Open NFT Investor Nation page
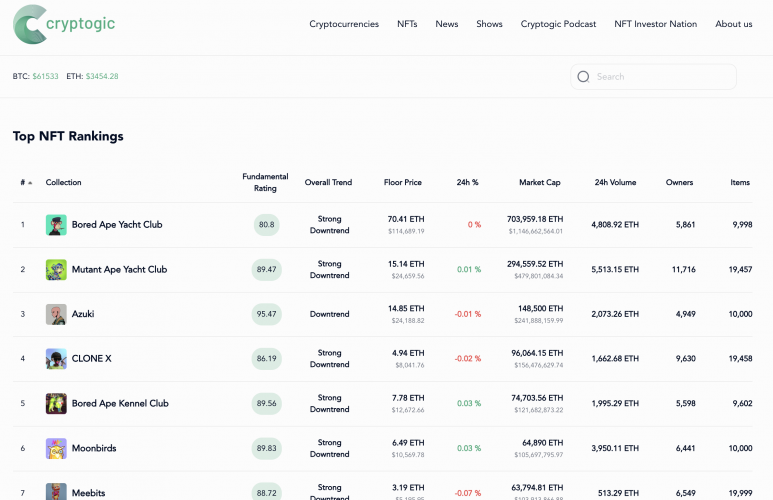Image resolution: width=773 pixels, height=500 pixels. (655, 24)
